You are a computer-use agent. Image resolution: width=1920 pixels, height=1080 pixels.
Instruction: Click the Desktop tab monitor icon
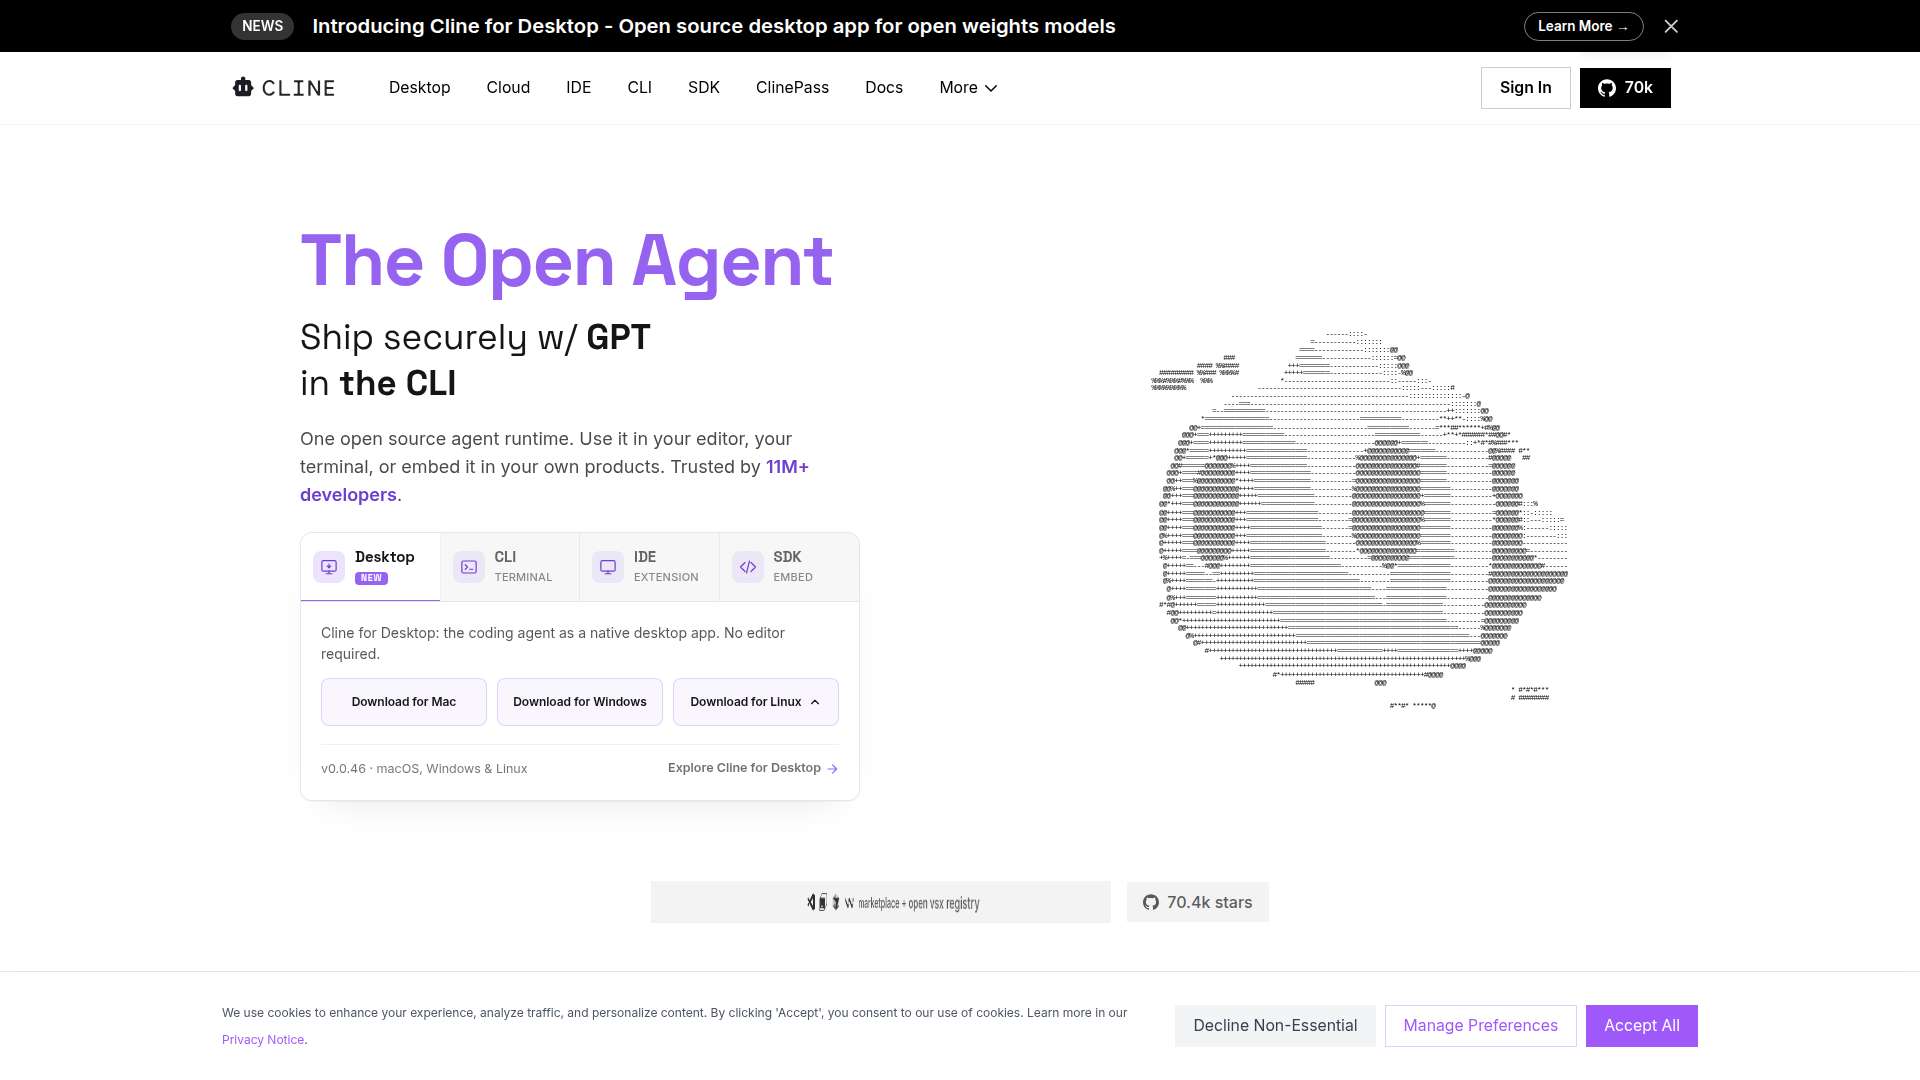[x=329, y=567]
